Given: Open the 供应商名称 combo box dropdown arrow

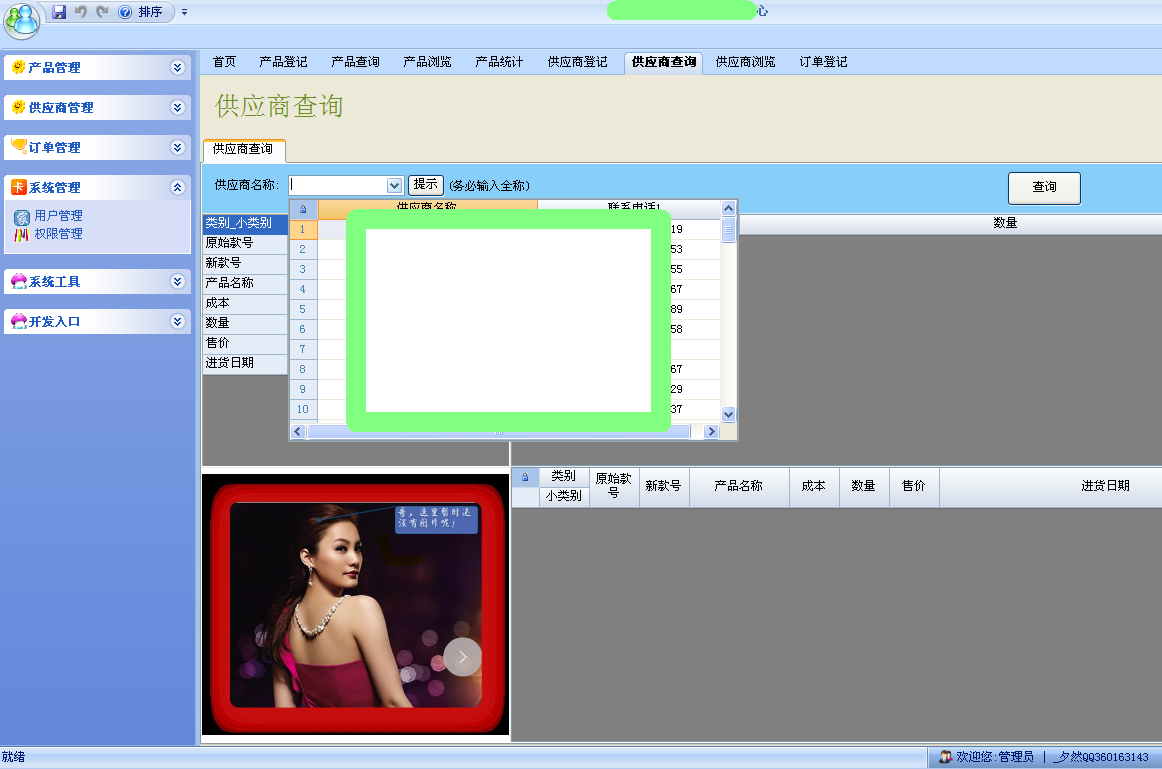Looking at the screenshot, I should (394, 185).
